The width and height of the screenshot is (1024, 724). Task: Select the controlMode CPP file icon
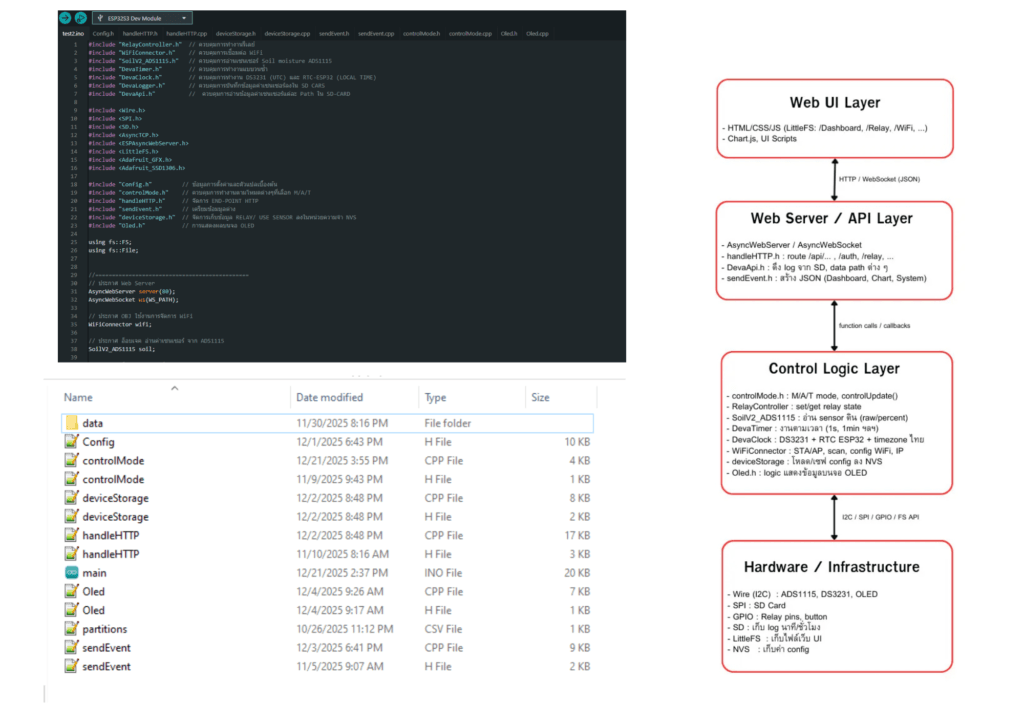[71, 461]
